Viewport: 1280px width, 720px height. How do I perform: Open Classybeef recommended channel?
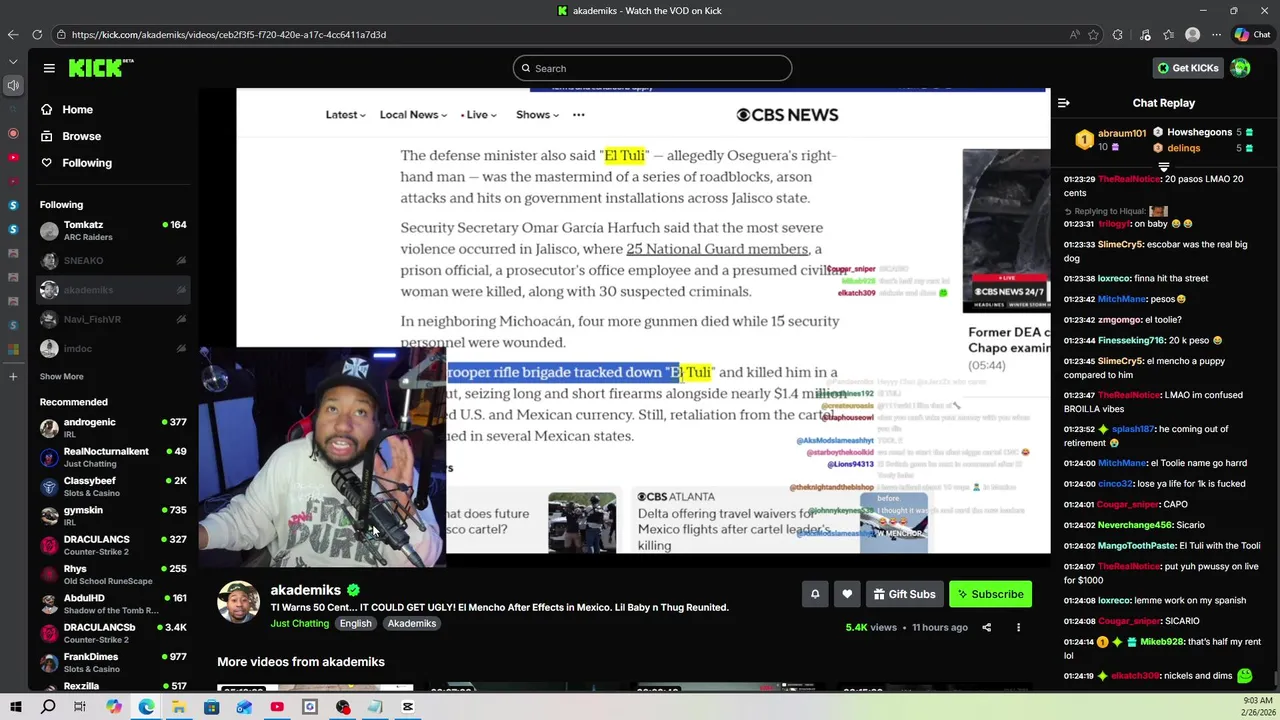point(113,486)
